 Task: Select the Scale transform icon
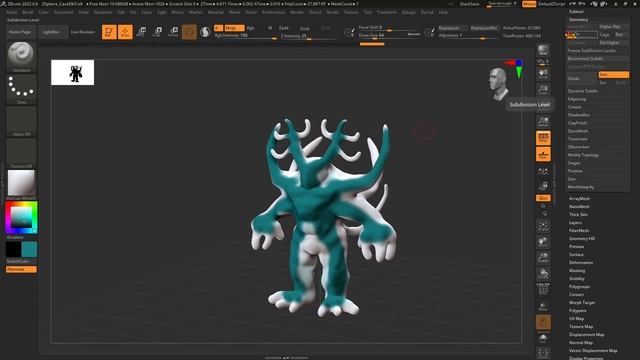157,32
